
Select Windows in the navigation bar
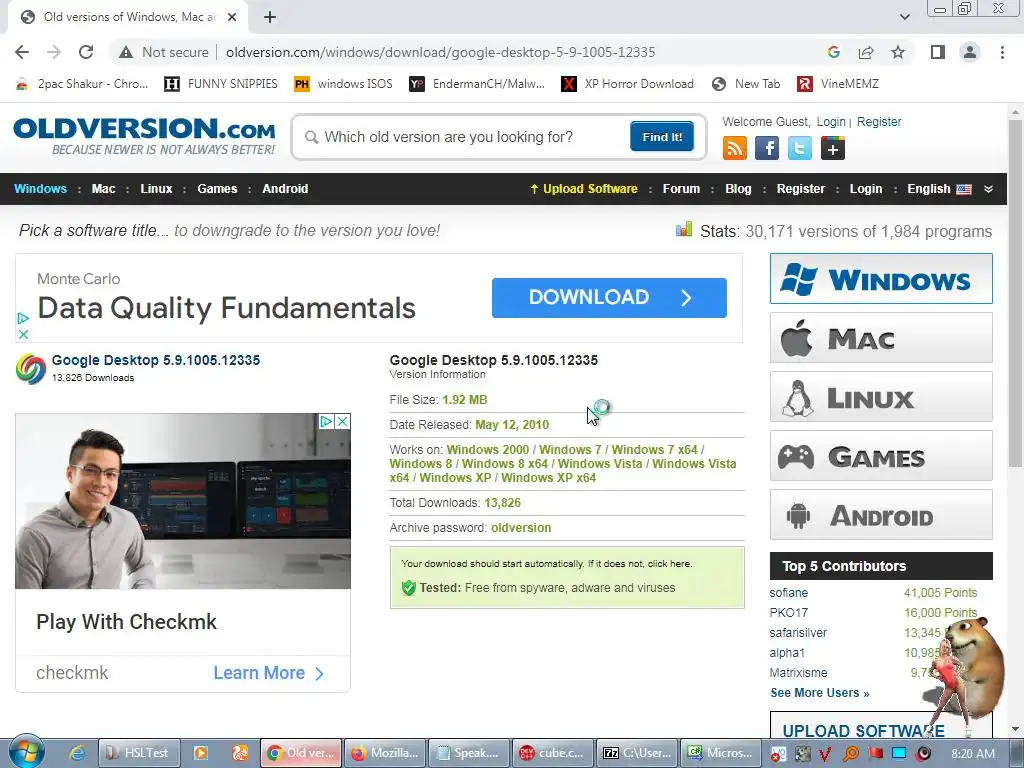coord(40,189)
